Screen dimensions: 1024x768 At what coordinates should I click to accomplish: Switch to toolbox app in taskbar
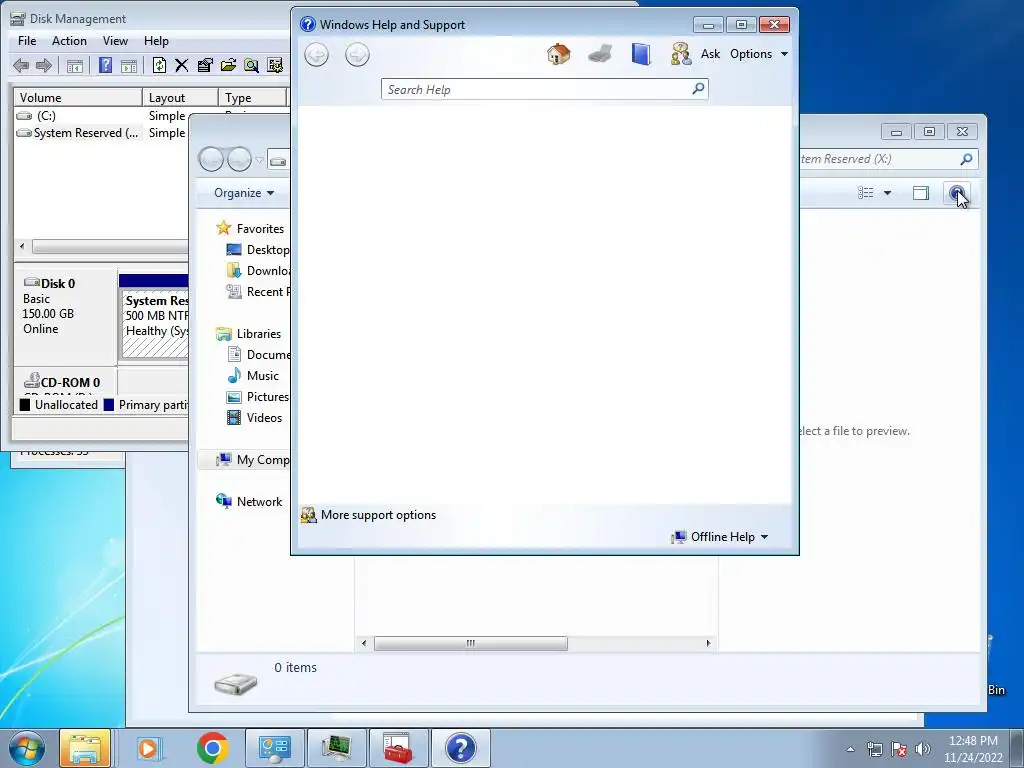[x=398, y=748]
